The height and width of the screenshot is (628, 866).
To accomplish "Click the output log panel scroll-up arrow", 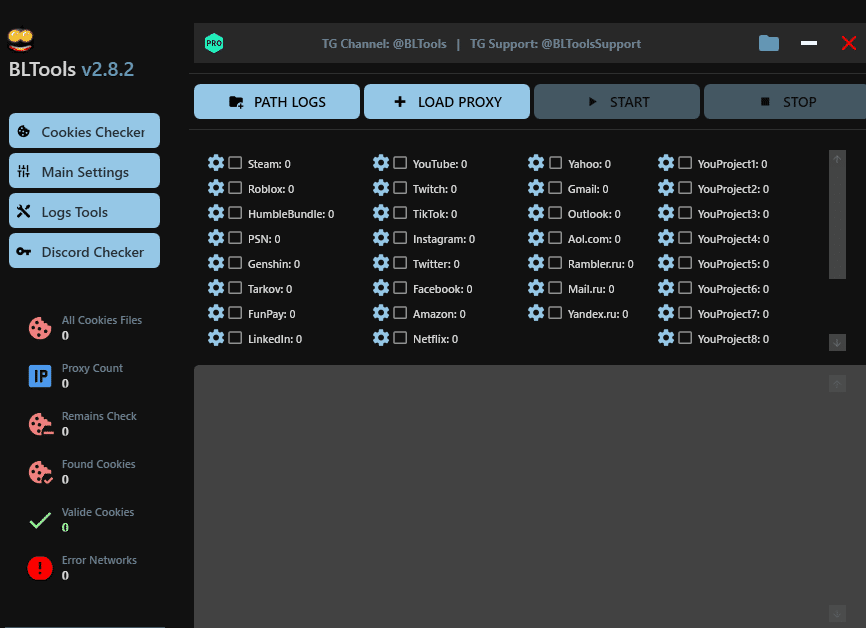I will 837,383.
